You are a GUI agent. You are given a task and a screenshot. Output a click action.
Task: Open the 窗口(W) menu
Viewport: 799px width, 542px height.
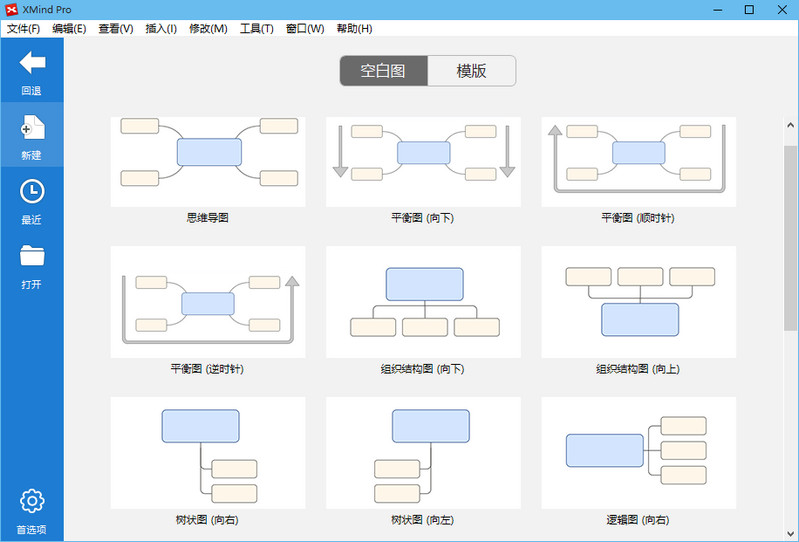coord(305,29)
